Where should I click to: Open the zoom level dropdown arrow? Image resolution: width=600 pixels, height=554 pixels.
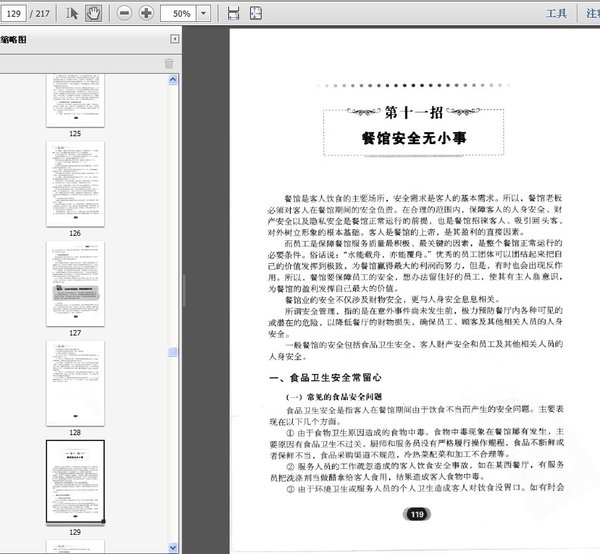pos(204,14)
